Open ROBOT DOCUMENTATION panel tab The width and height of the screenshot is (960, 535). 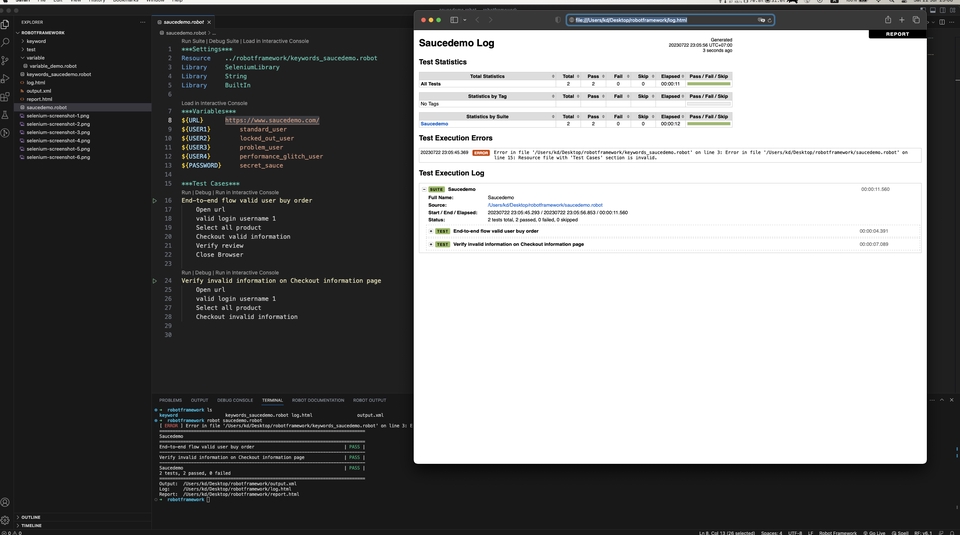tap(318, 400)
